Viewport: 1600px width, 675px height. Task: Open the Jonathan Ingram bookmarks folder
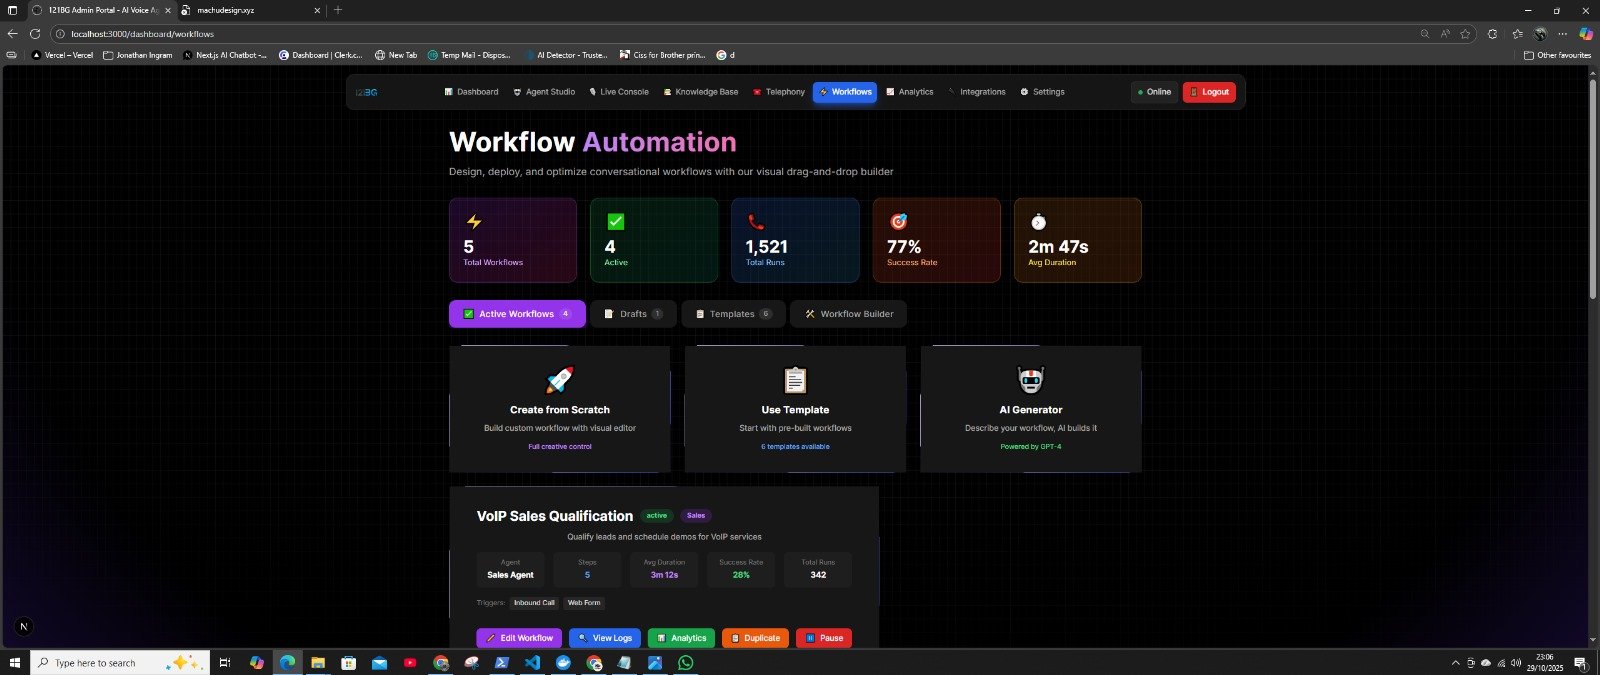(x=138, y=55)
